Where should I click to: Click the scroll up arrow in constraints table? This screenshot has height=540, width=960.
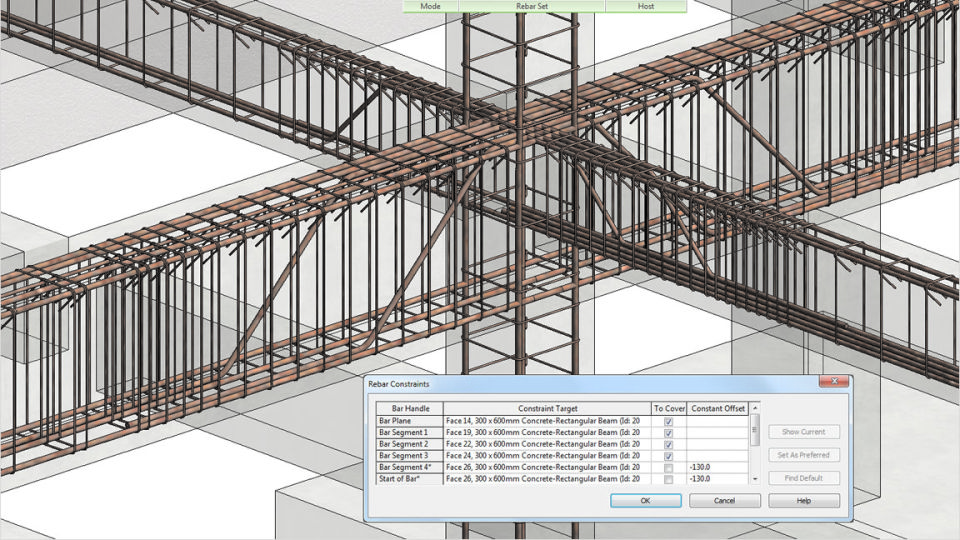tap(754, 408)
